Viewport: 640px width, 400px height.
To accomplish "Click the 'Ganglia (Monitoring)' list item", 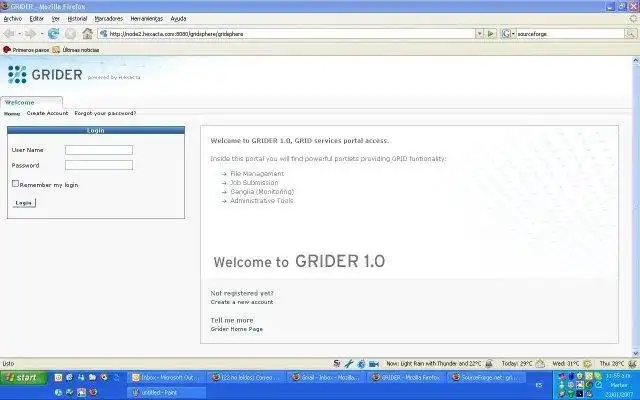I will [x=262, y=191].
